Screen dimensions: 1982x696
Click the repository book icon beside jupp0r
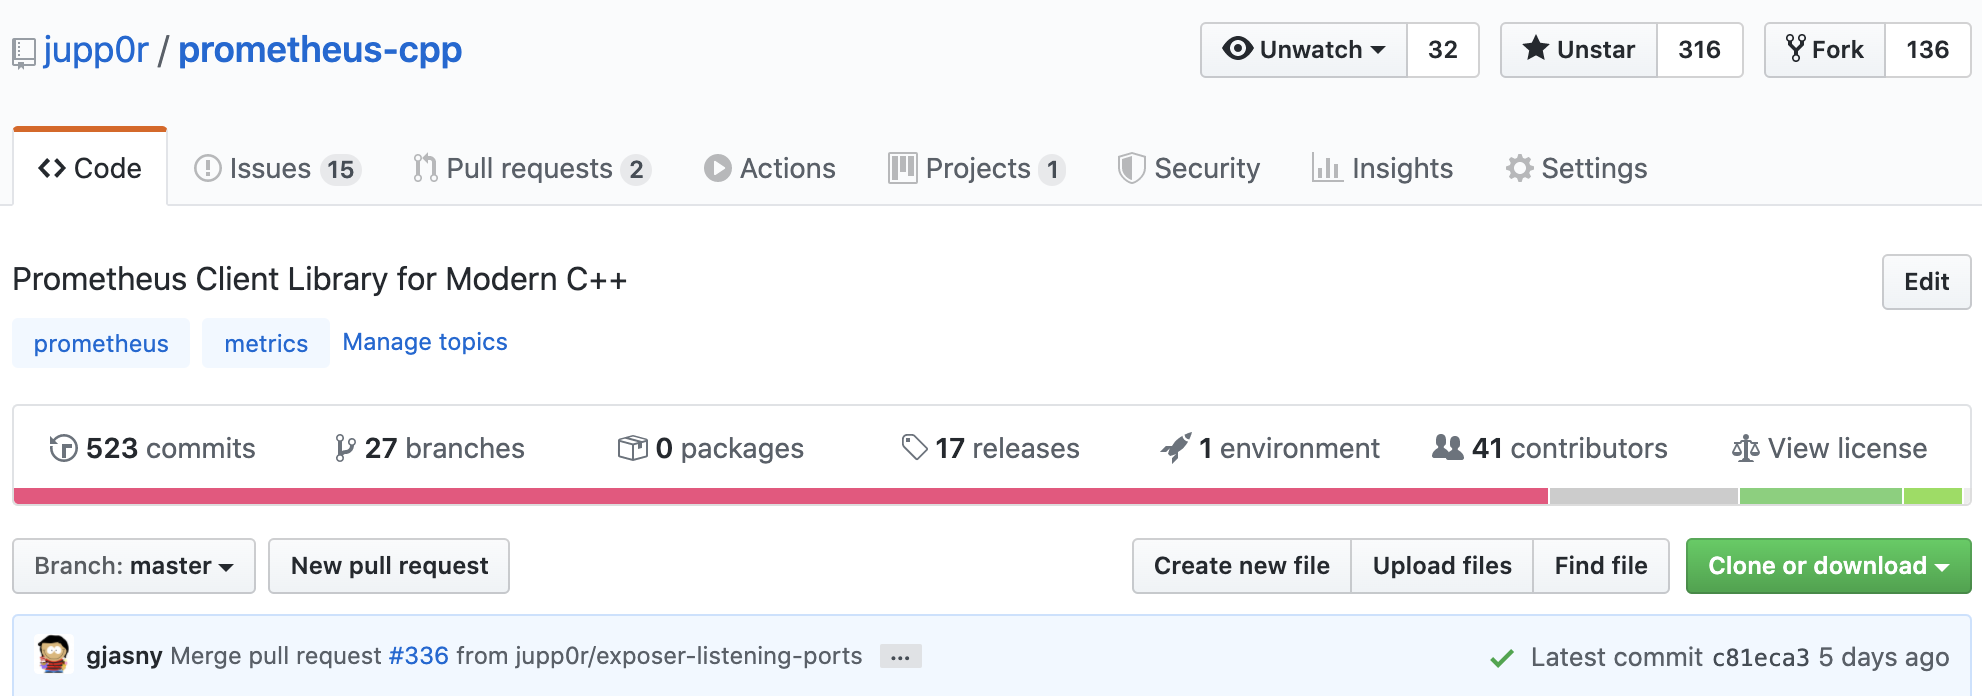pos(24,53)
